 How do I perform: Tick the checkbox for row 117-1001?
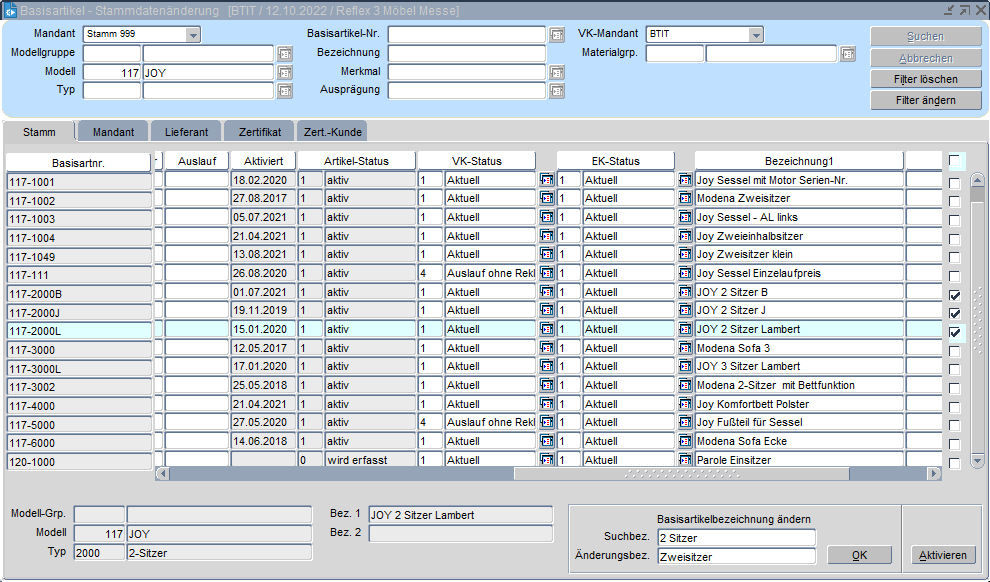[x=955, y=184]
